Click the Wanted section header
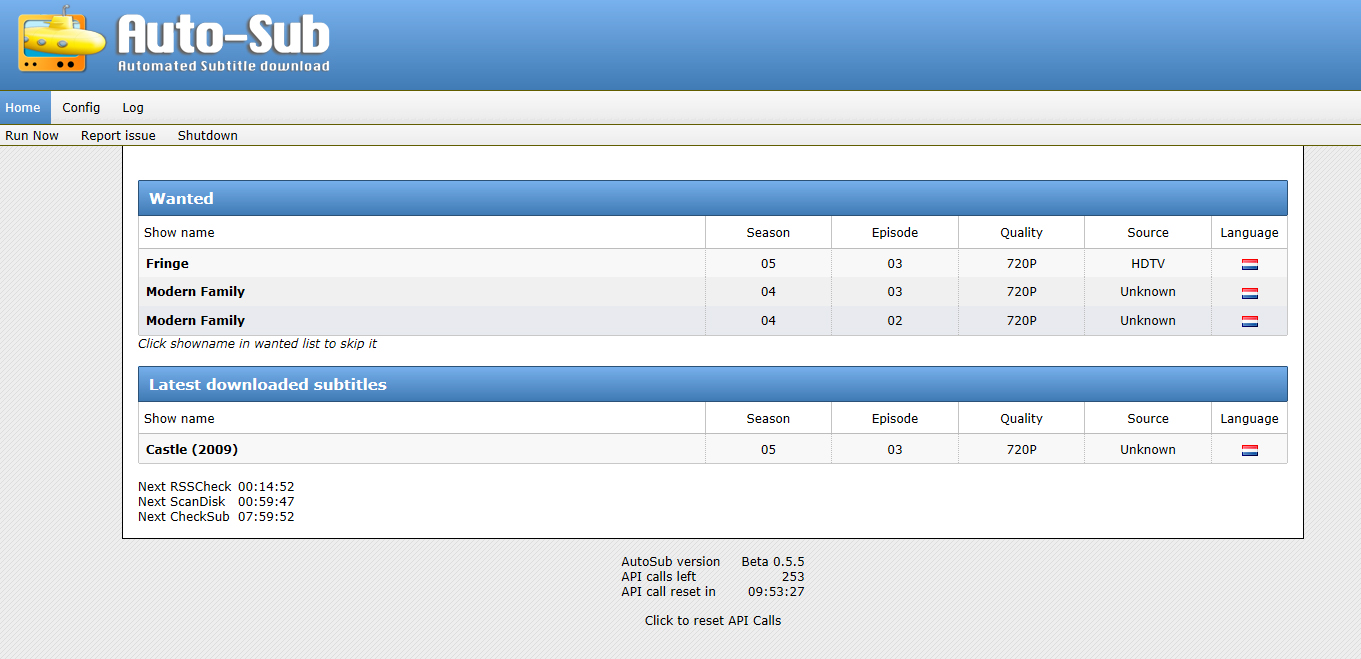 pyautogui.click(x=181, y=199)
